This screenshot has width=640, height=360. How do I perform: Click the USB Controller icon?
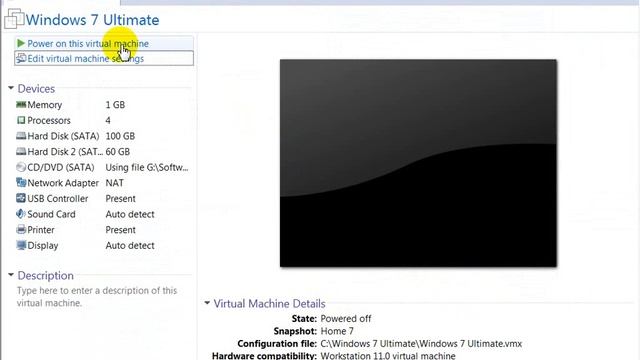21,198
